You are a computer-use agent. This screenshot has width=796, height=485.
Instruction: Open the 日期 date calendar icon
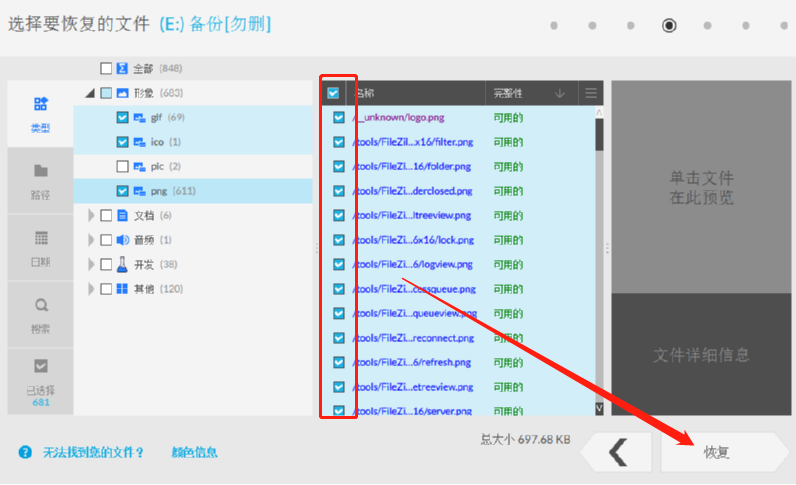pos(41,238)
